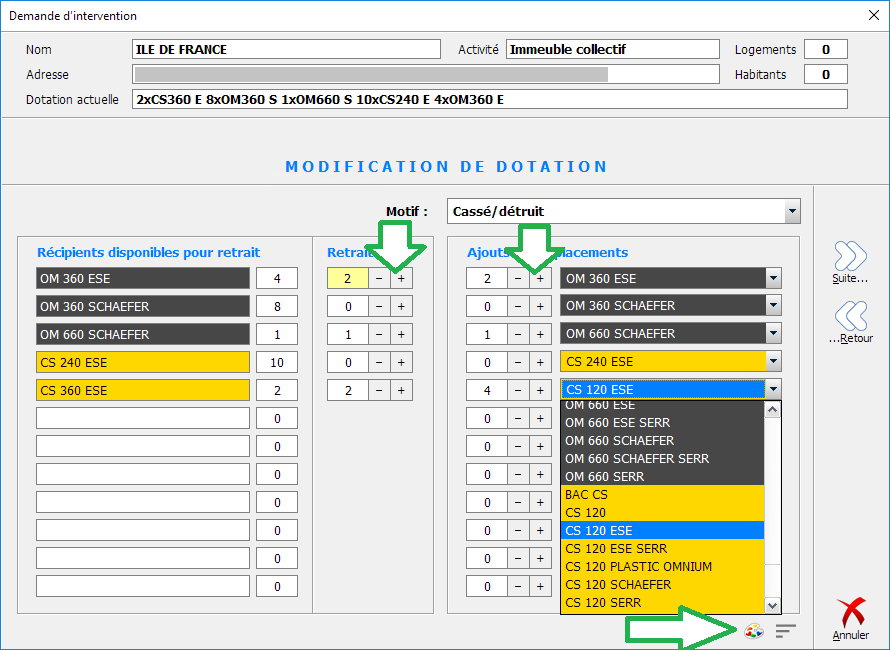Click the Dotation actuelle text field
This screenshot has height=650, width=890.
pos(489,99)
